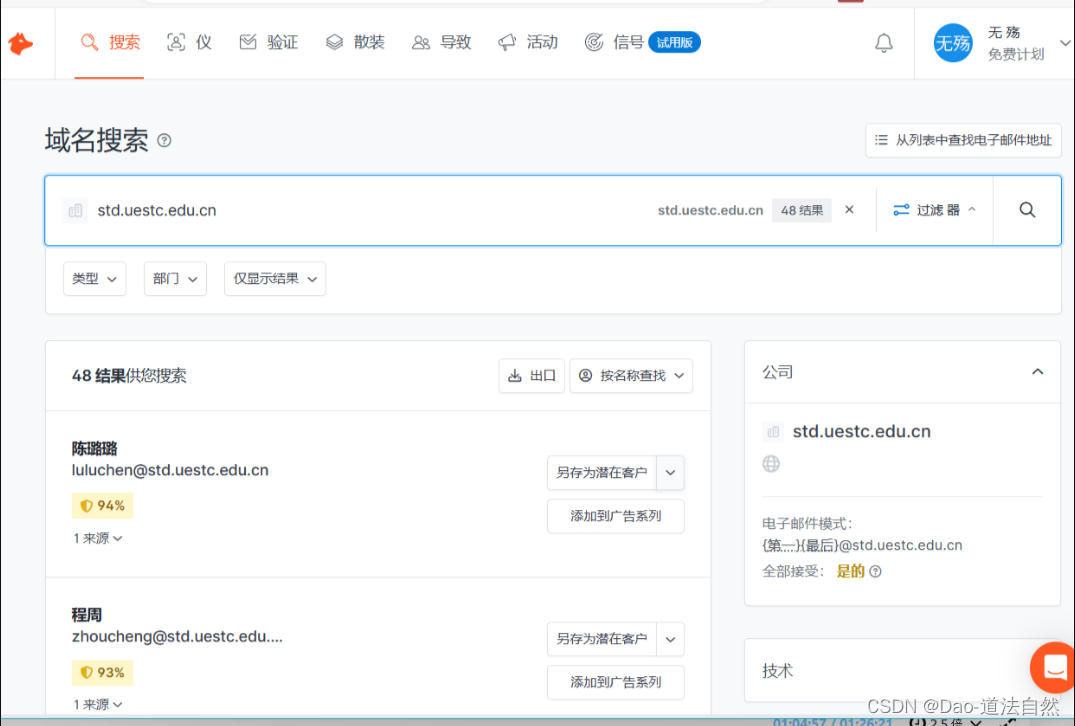1075x726 pixels.
Task: Open the 验证 email verification section
Action: click(x=268, y=42)
